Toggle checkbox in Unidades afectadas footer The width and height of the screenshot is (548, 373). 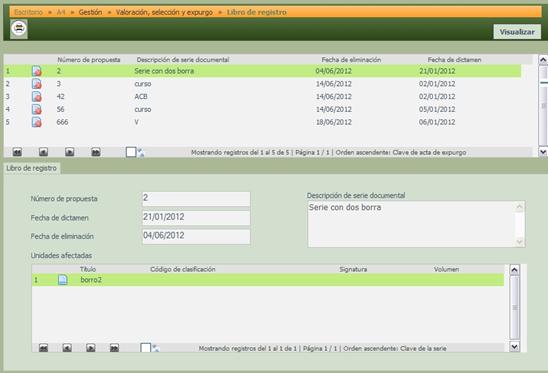(x=146, y=348)
